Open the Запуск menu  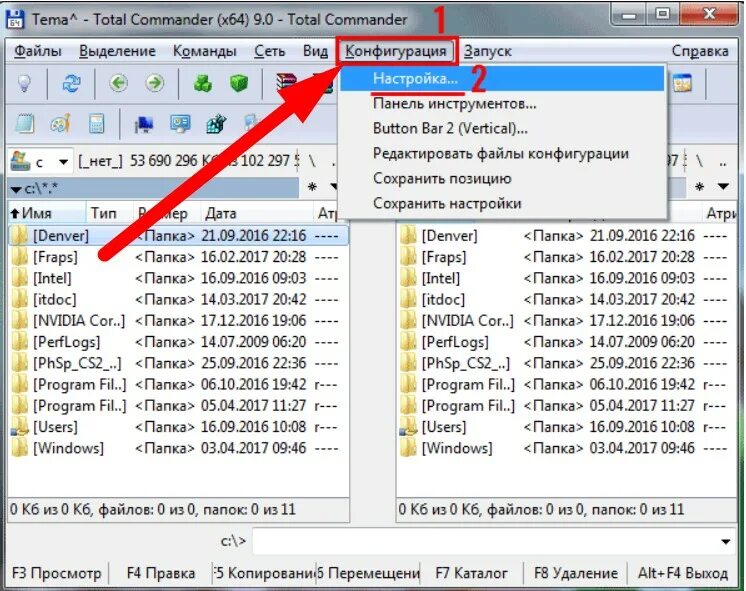click(x=488, y=51)
